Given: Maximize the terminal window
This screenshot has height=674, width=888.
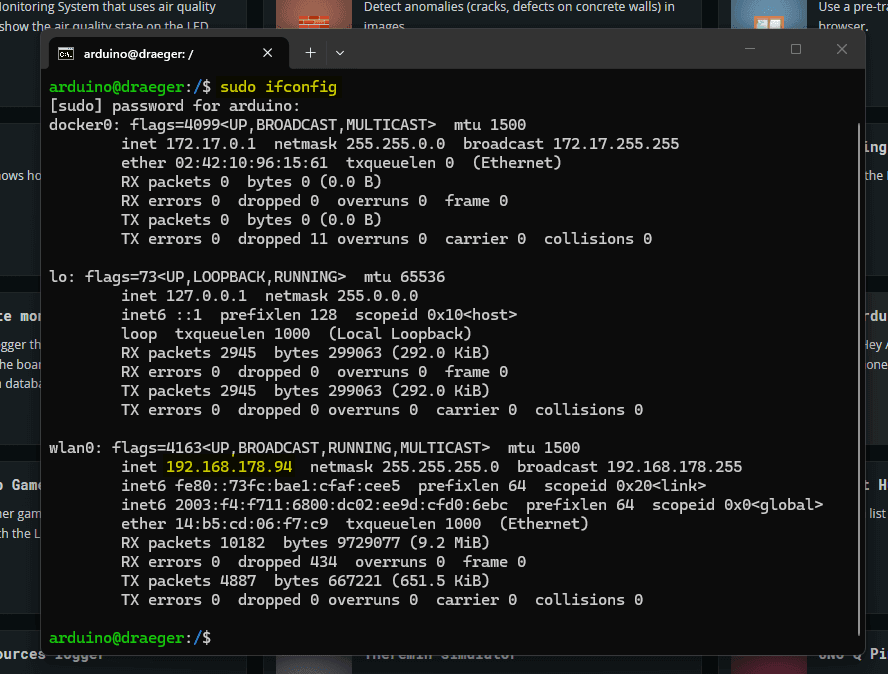Looking at the screenshot, I should click(x=796, y=50).
